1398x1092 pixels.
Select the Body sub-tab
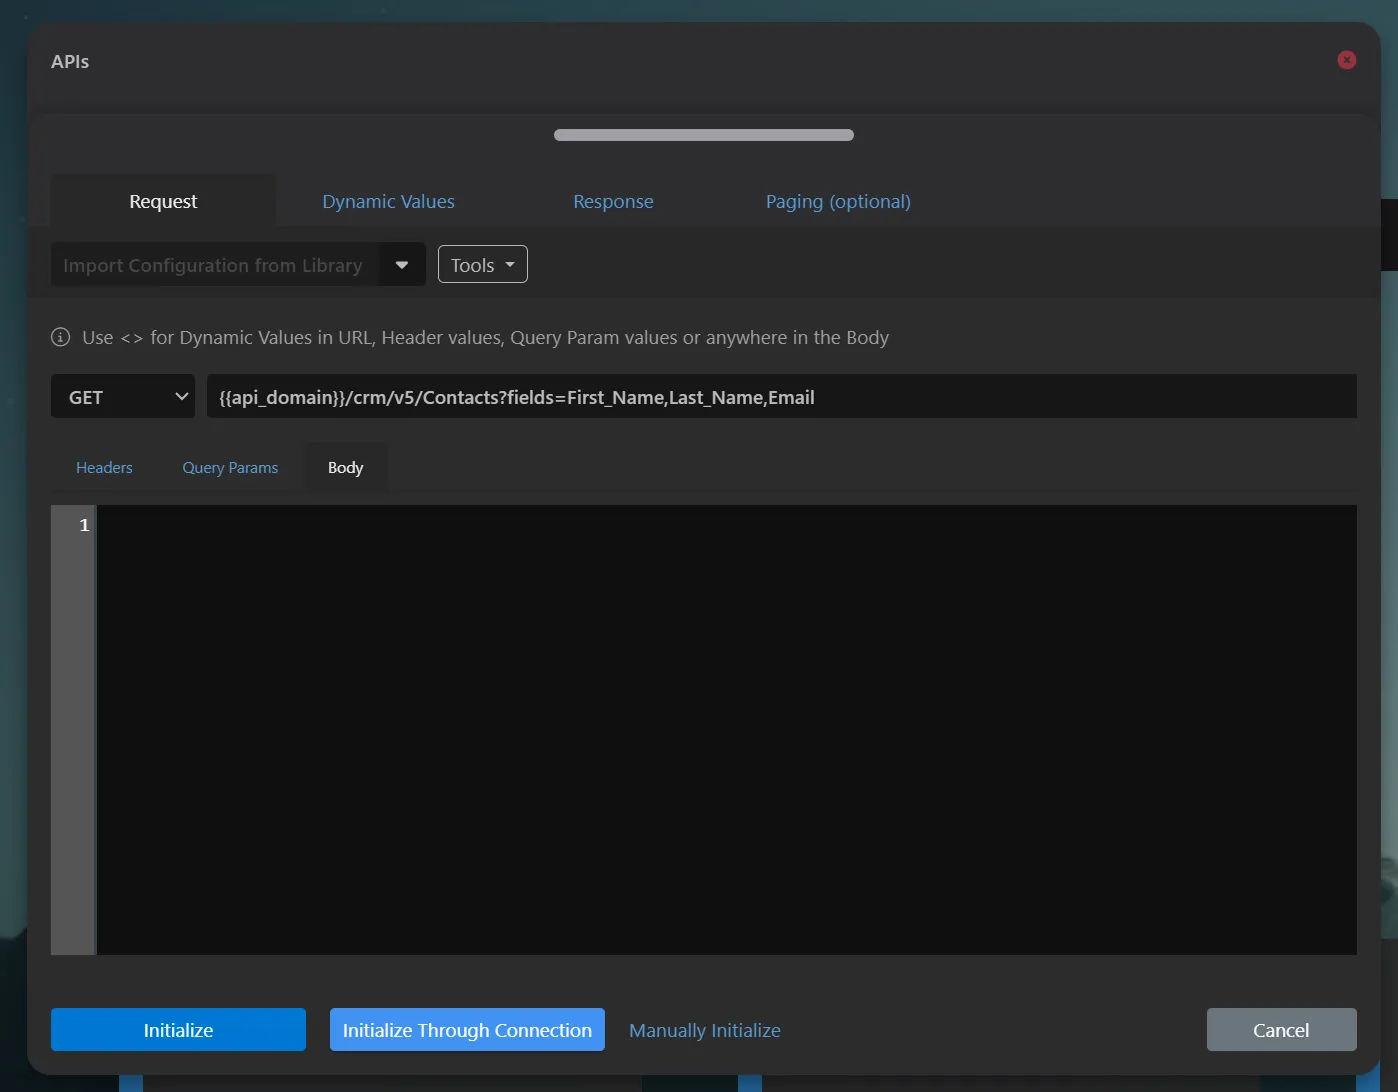(x=345, y=467)
